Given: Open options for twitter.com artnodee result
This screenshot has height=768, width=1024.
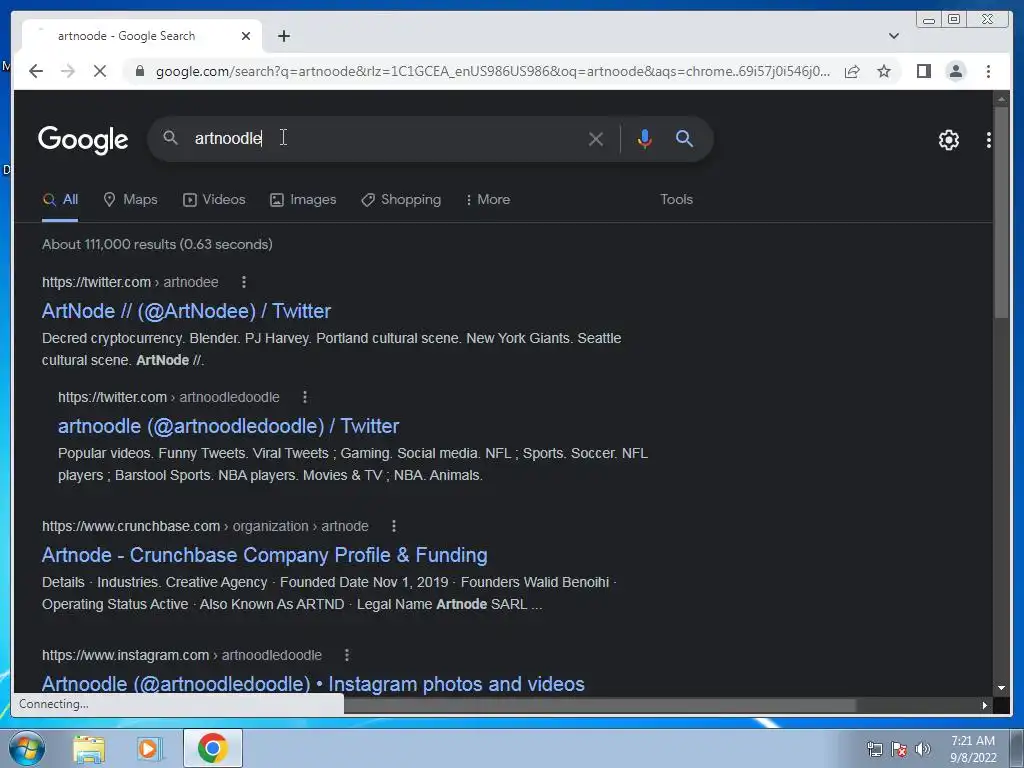Looking at the screenshot, I should click(244, 282).
